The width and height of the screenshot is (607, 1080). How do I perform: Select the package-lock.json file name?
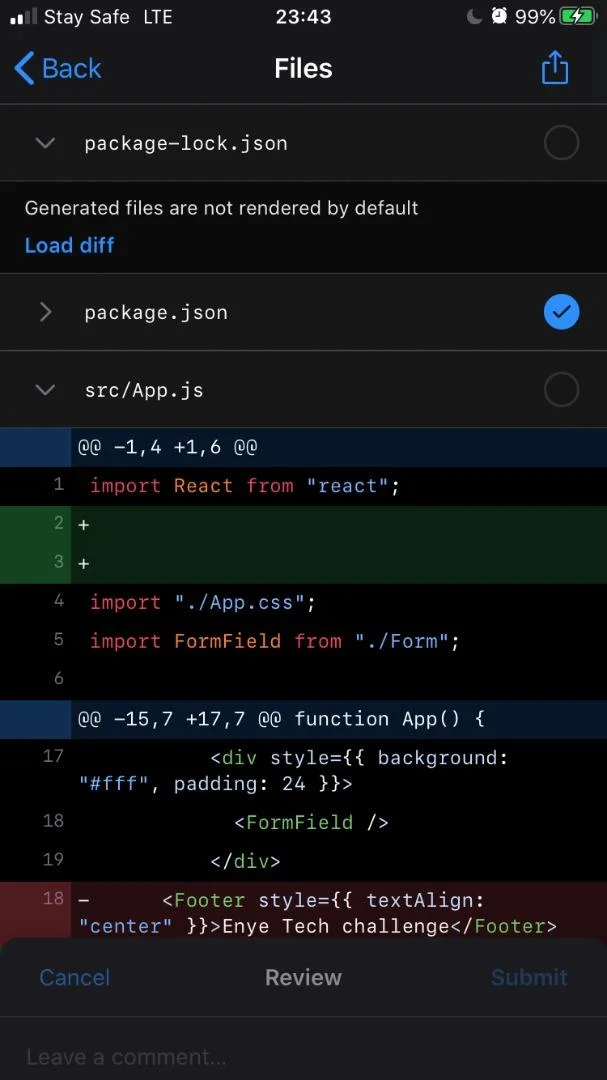click(x=186, y=143)
